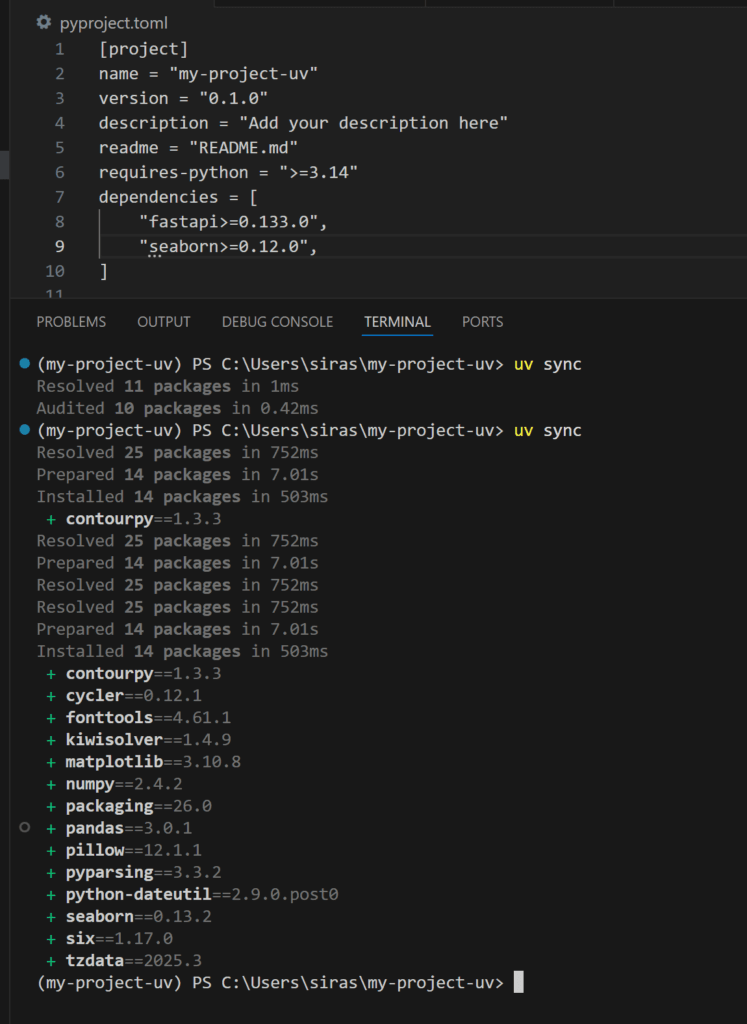Show the DEBUG CONSOLE tab
Image resolution: width=747 pixels, height=1024 pixels.
[277, 322]
